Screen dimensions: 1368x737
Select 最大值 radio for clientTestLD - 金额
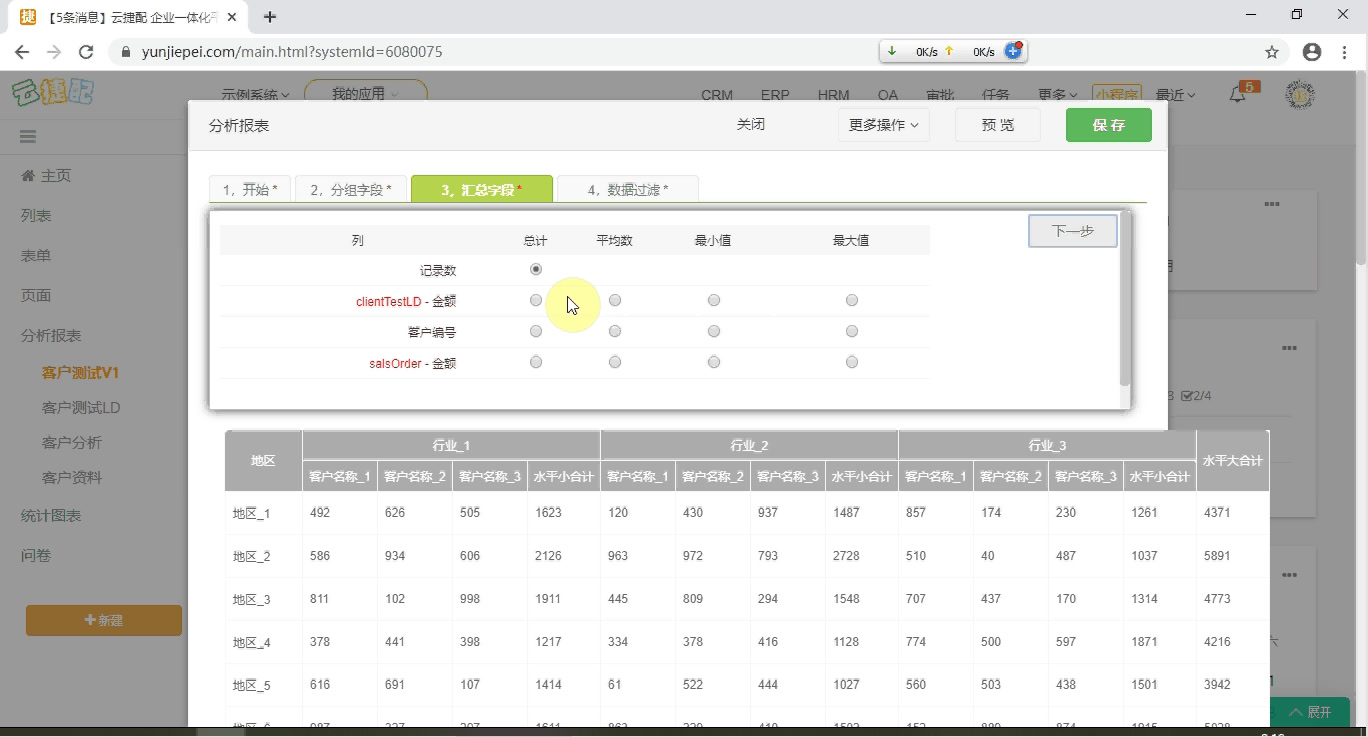[x=852, y=300]
